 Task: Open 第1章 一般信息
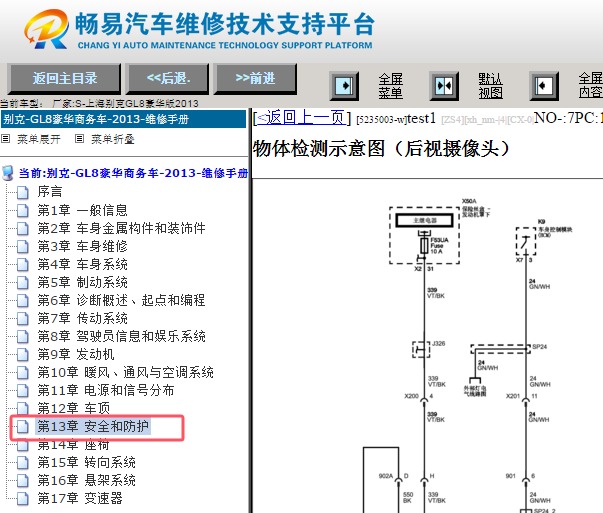pos(82,210)
